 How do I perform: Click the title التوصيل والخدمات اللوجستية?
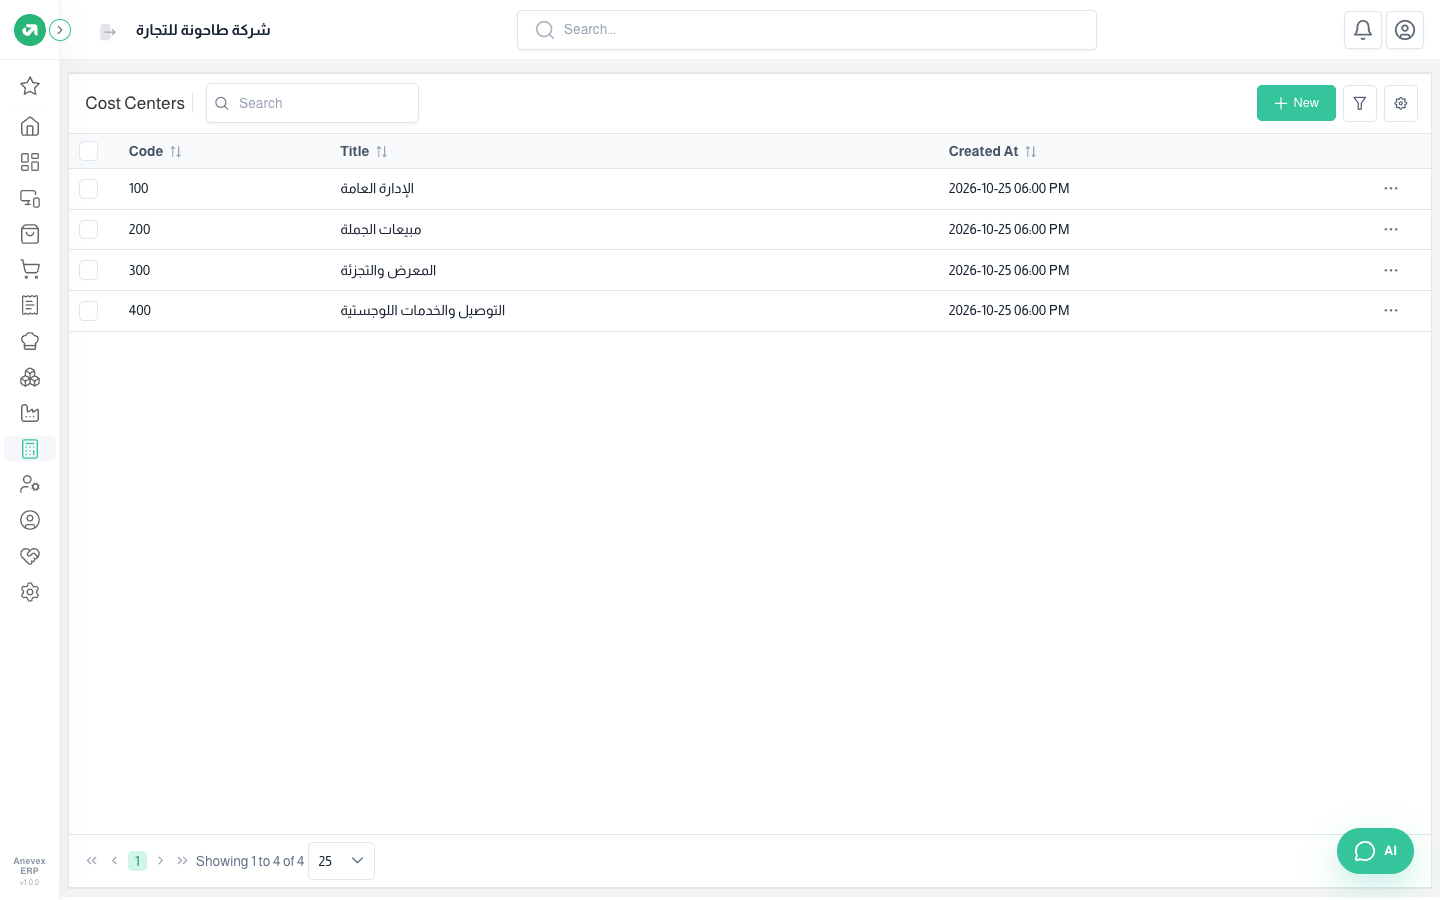[423, 310]
